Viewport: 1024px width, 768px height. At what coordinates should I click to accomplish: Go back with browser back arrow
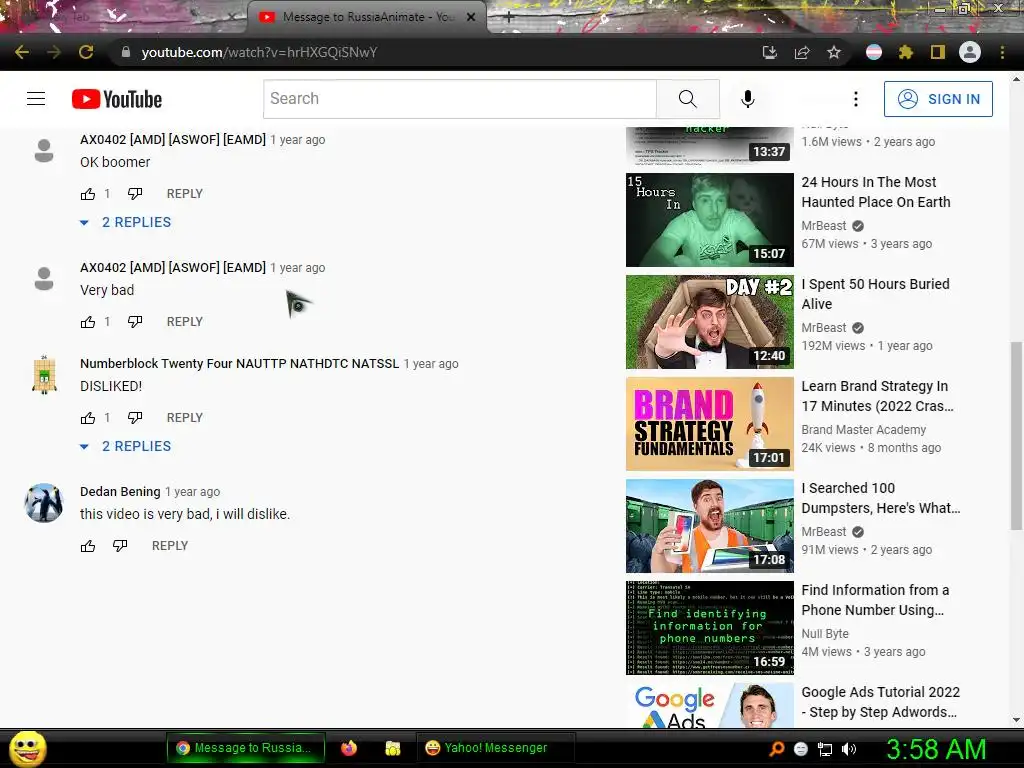pyautogui.click(x=22, y=52)
